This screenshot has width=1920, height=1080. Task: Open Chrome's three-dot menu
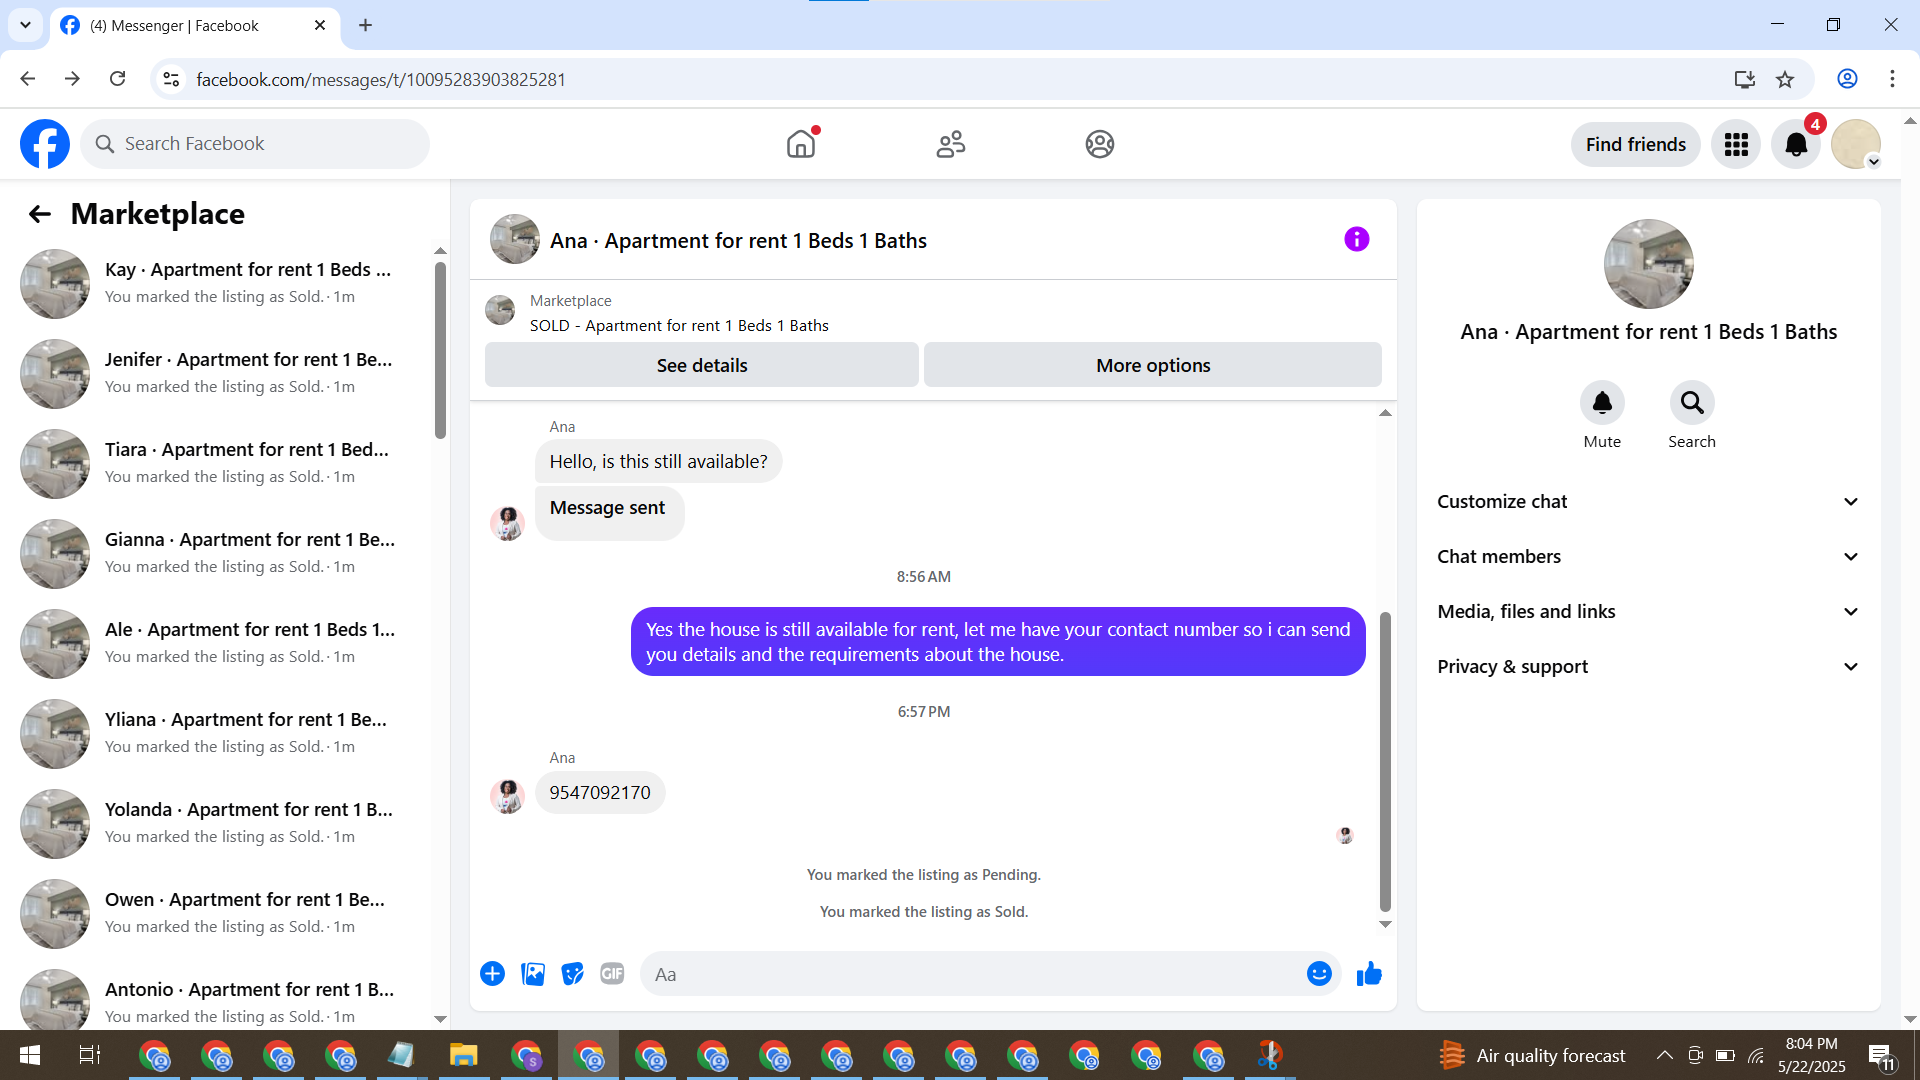(1892, 79)
